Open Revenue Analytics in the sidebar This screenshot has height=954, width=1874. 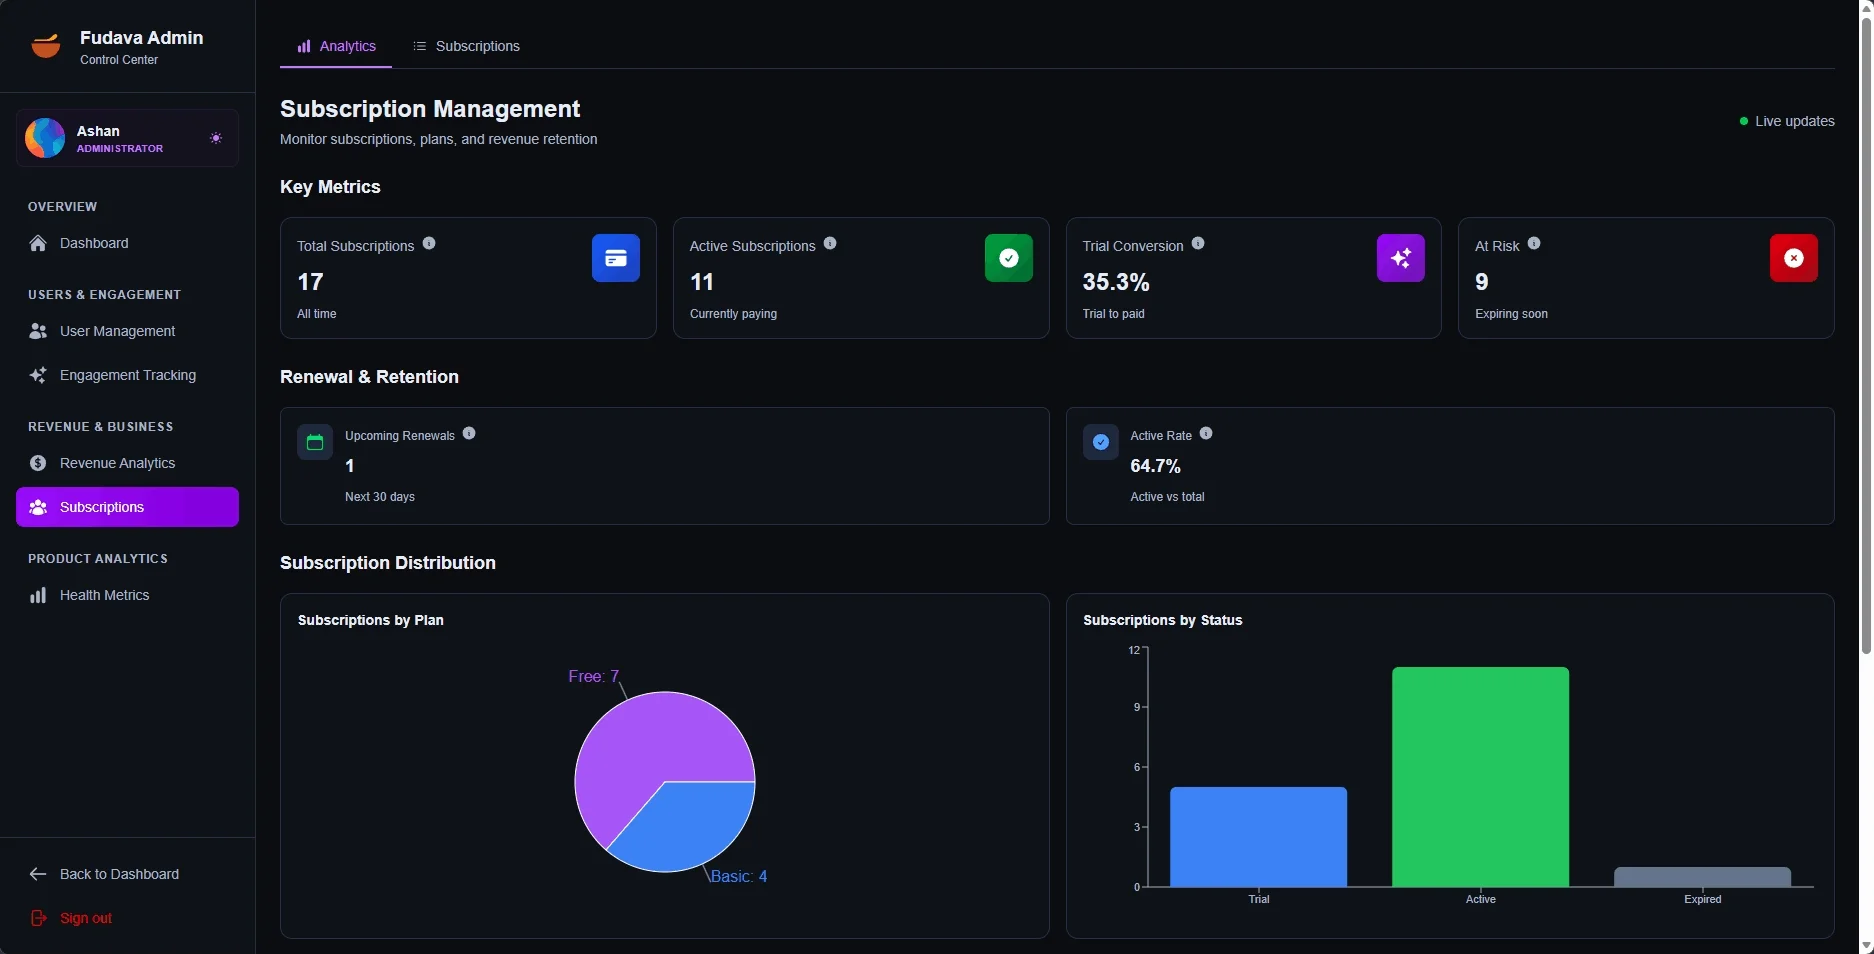117,463
